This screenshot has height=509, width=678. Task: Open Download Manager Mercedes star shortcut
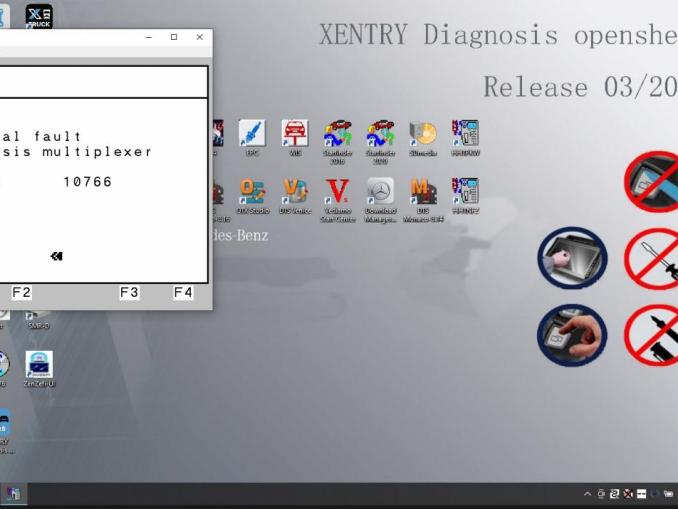[x=380, y=200]
